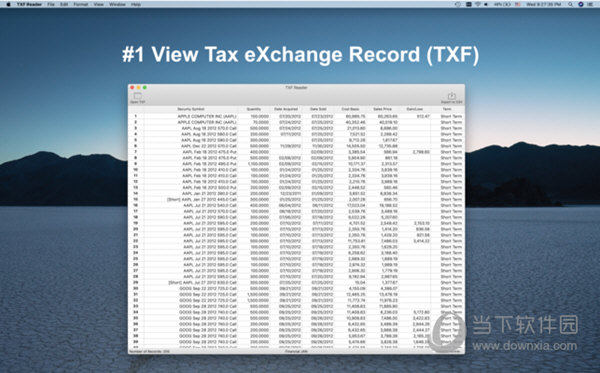The width and height of the screenshot is (600, 373).
Task: Open the Edit menu
Action: pos(64,4)
